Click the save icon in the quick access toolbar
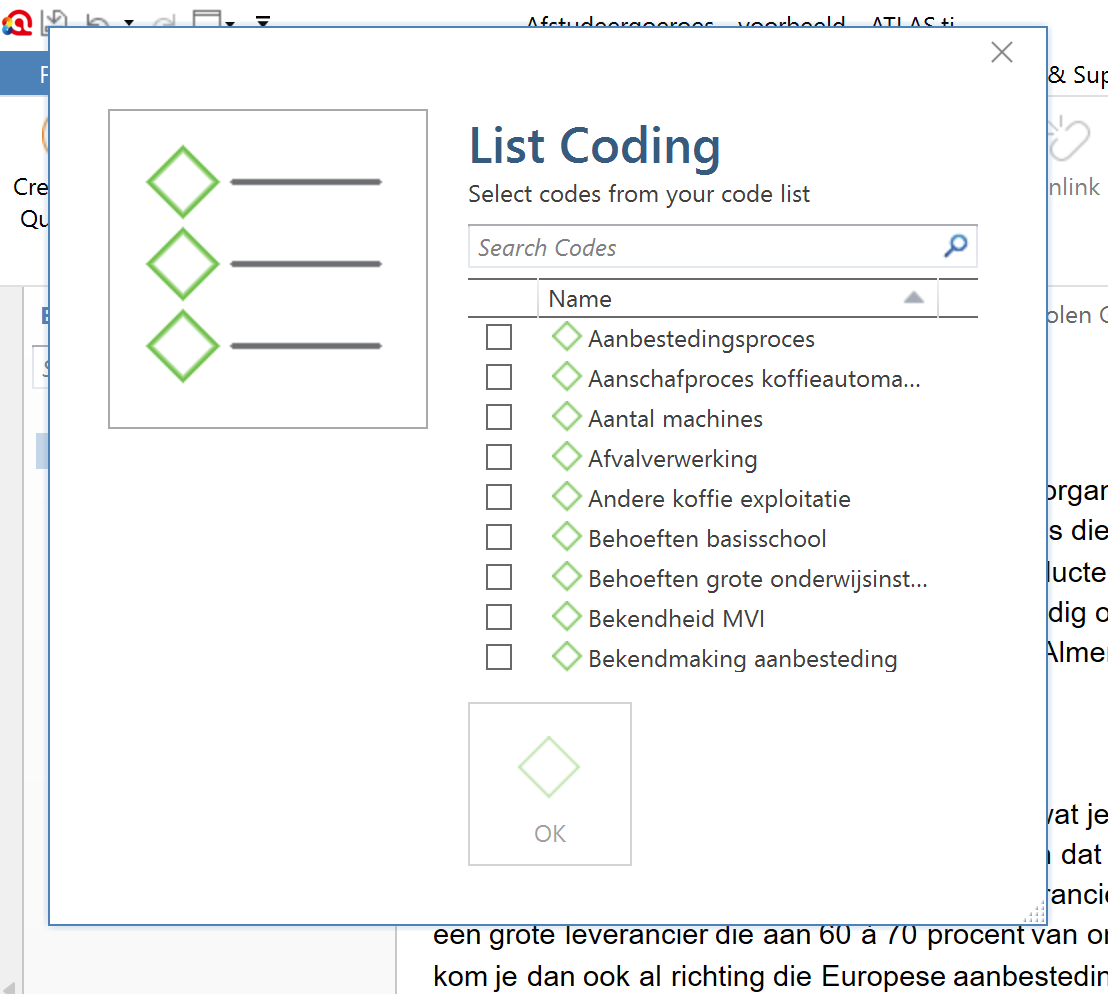Screen dimensions: 1108x994 [55, 20]
